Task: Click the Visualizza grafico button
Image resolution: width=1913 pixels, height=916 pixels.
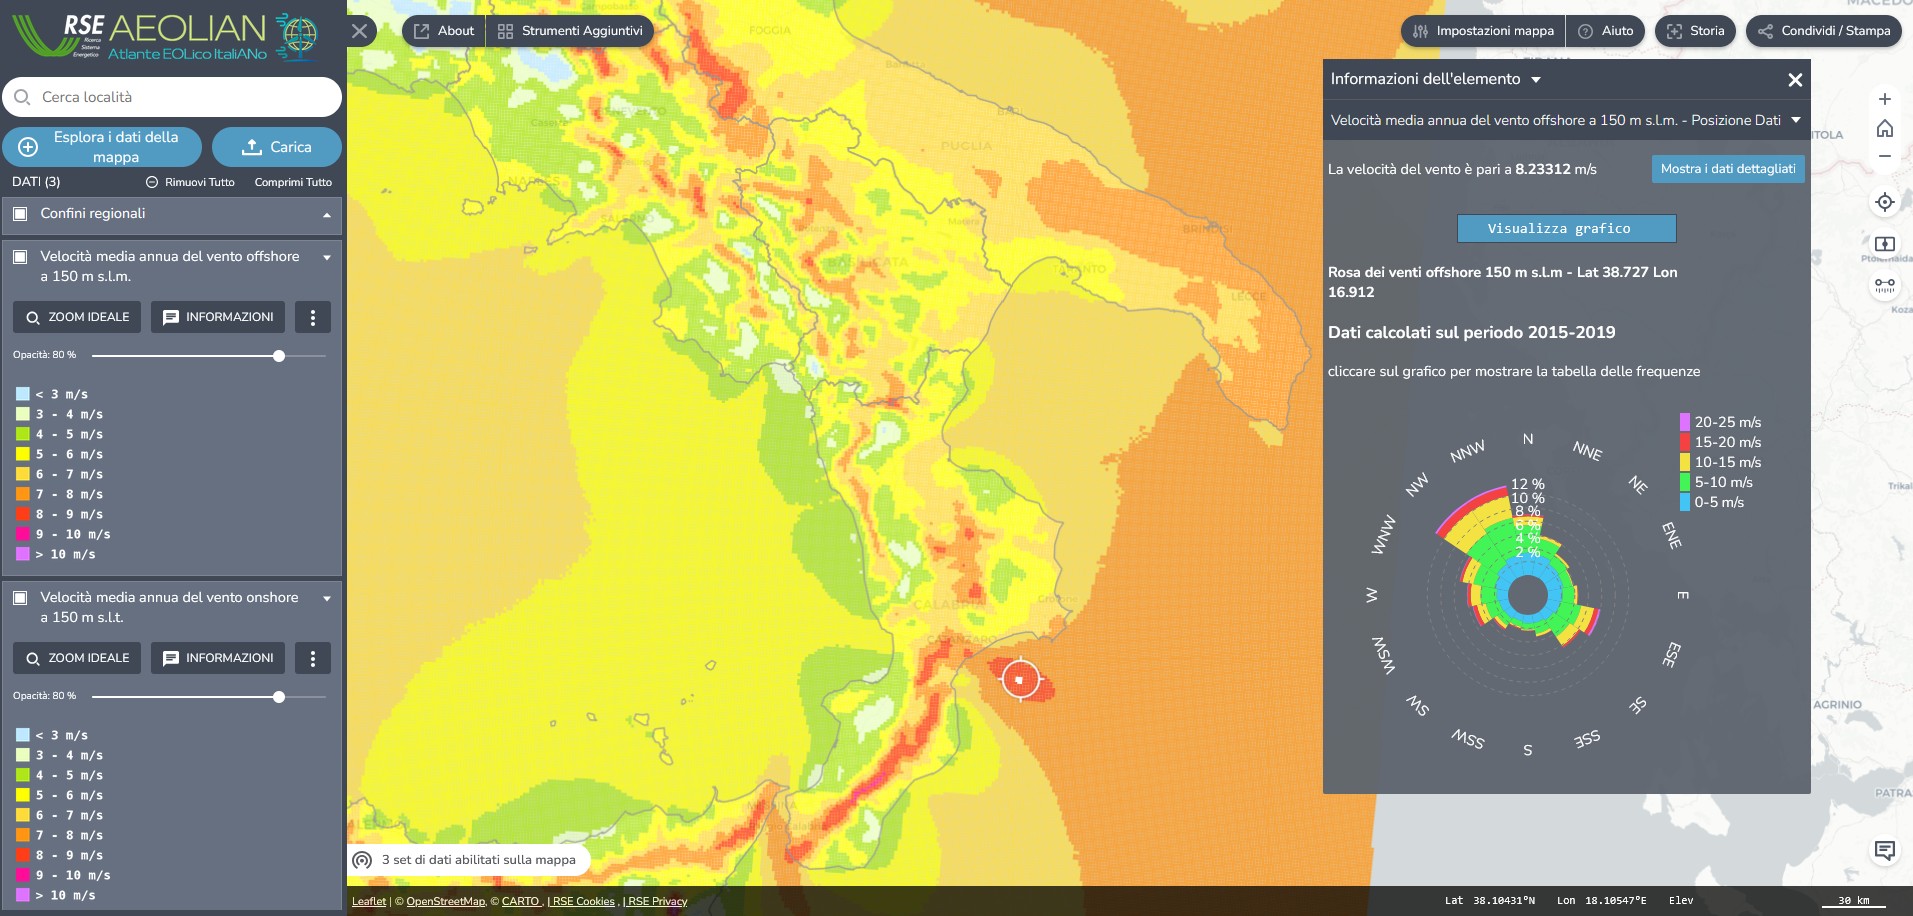Action: (1567, 229)
